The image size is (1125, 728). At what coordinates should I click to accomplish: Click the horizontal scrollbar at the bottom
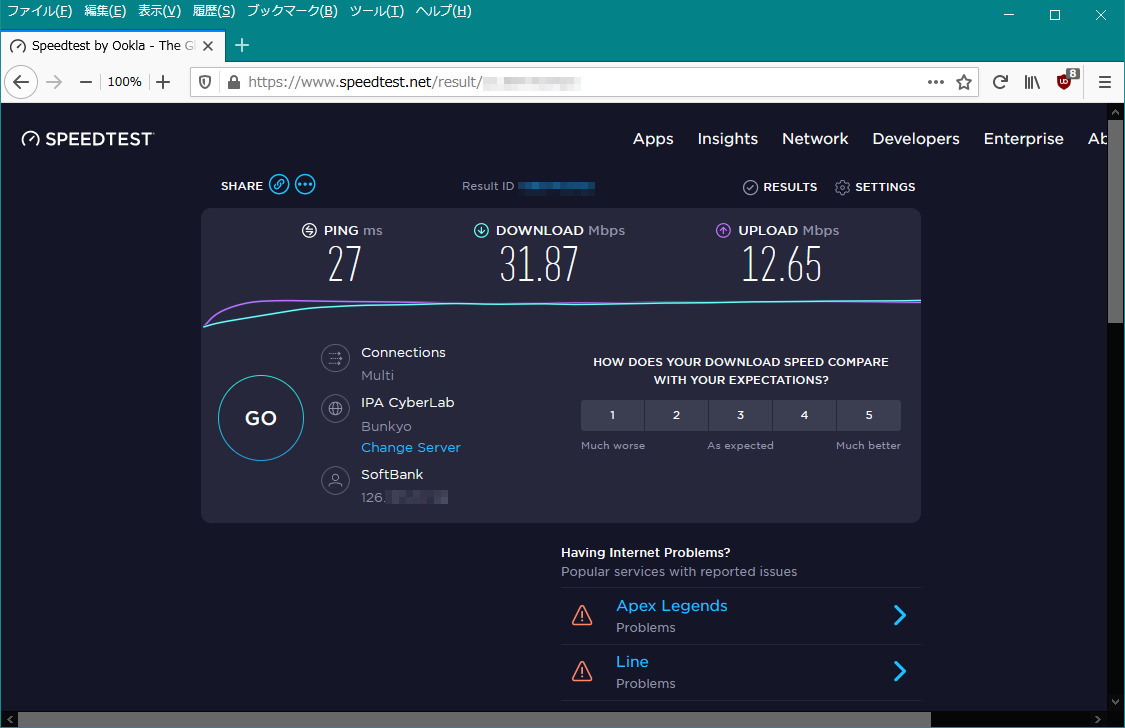point(474,719)
